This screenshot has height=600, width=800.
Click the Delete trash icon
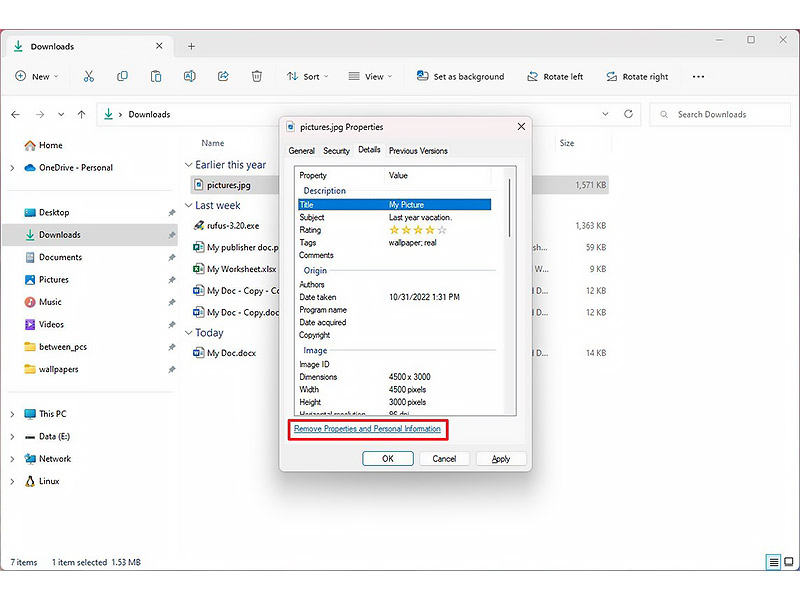click(x=257, y=77)
